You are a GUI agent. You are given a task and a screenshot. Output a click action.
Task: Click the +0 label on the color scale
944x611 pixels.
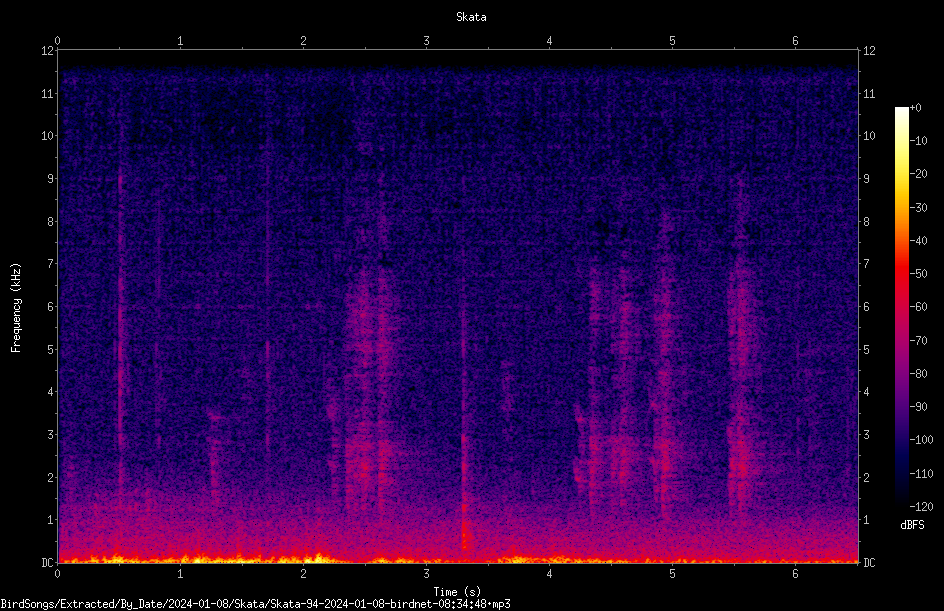915,108
